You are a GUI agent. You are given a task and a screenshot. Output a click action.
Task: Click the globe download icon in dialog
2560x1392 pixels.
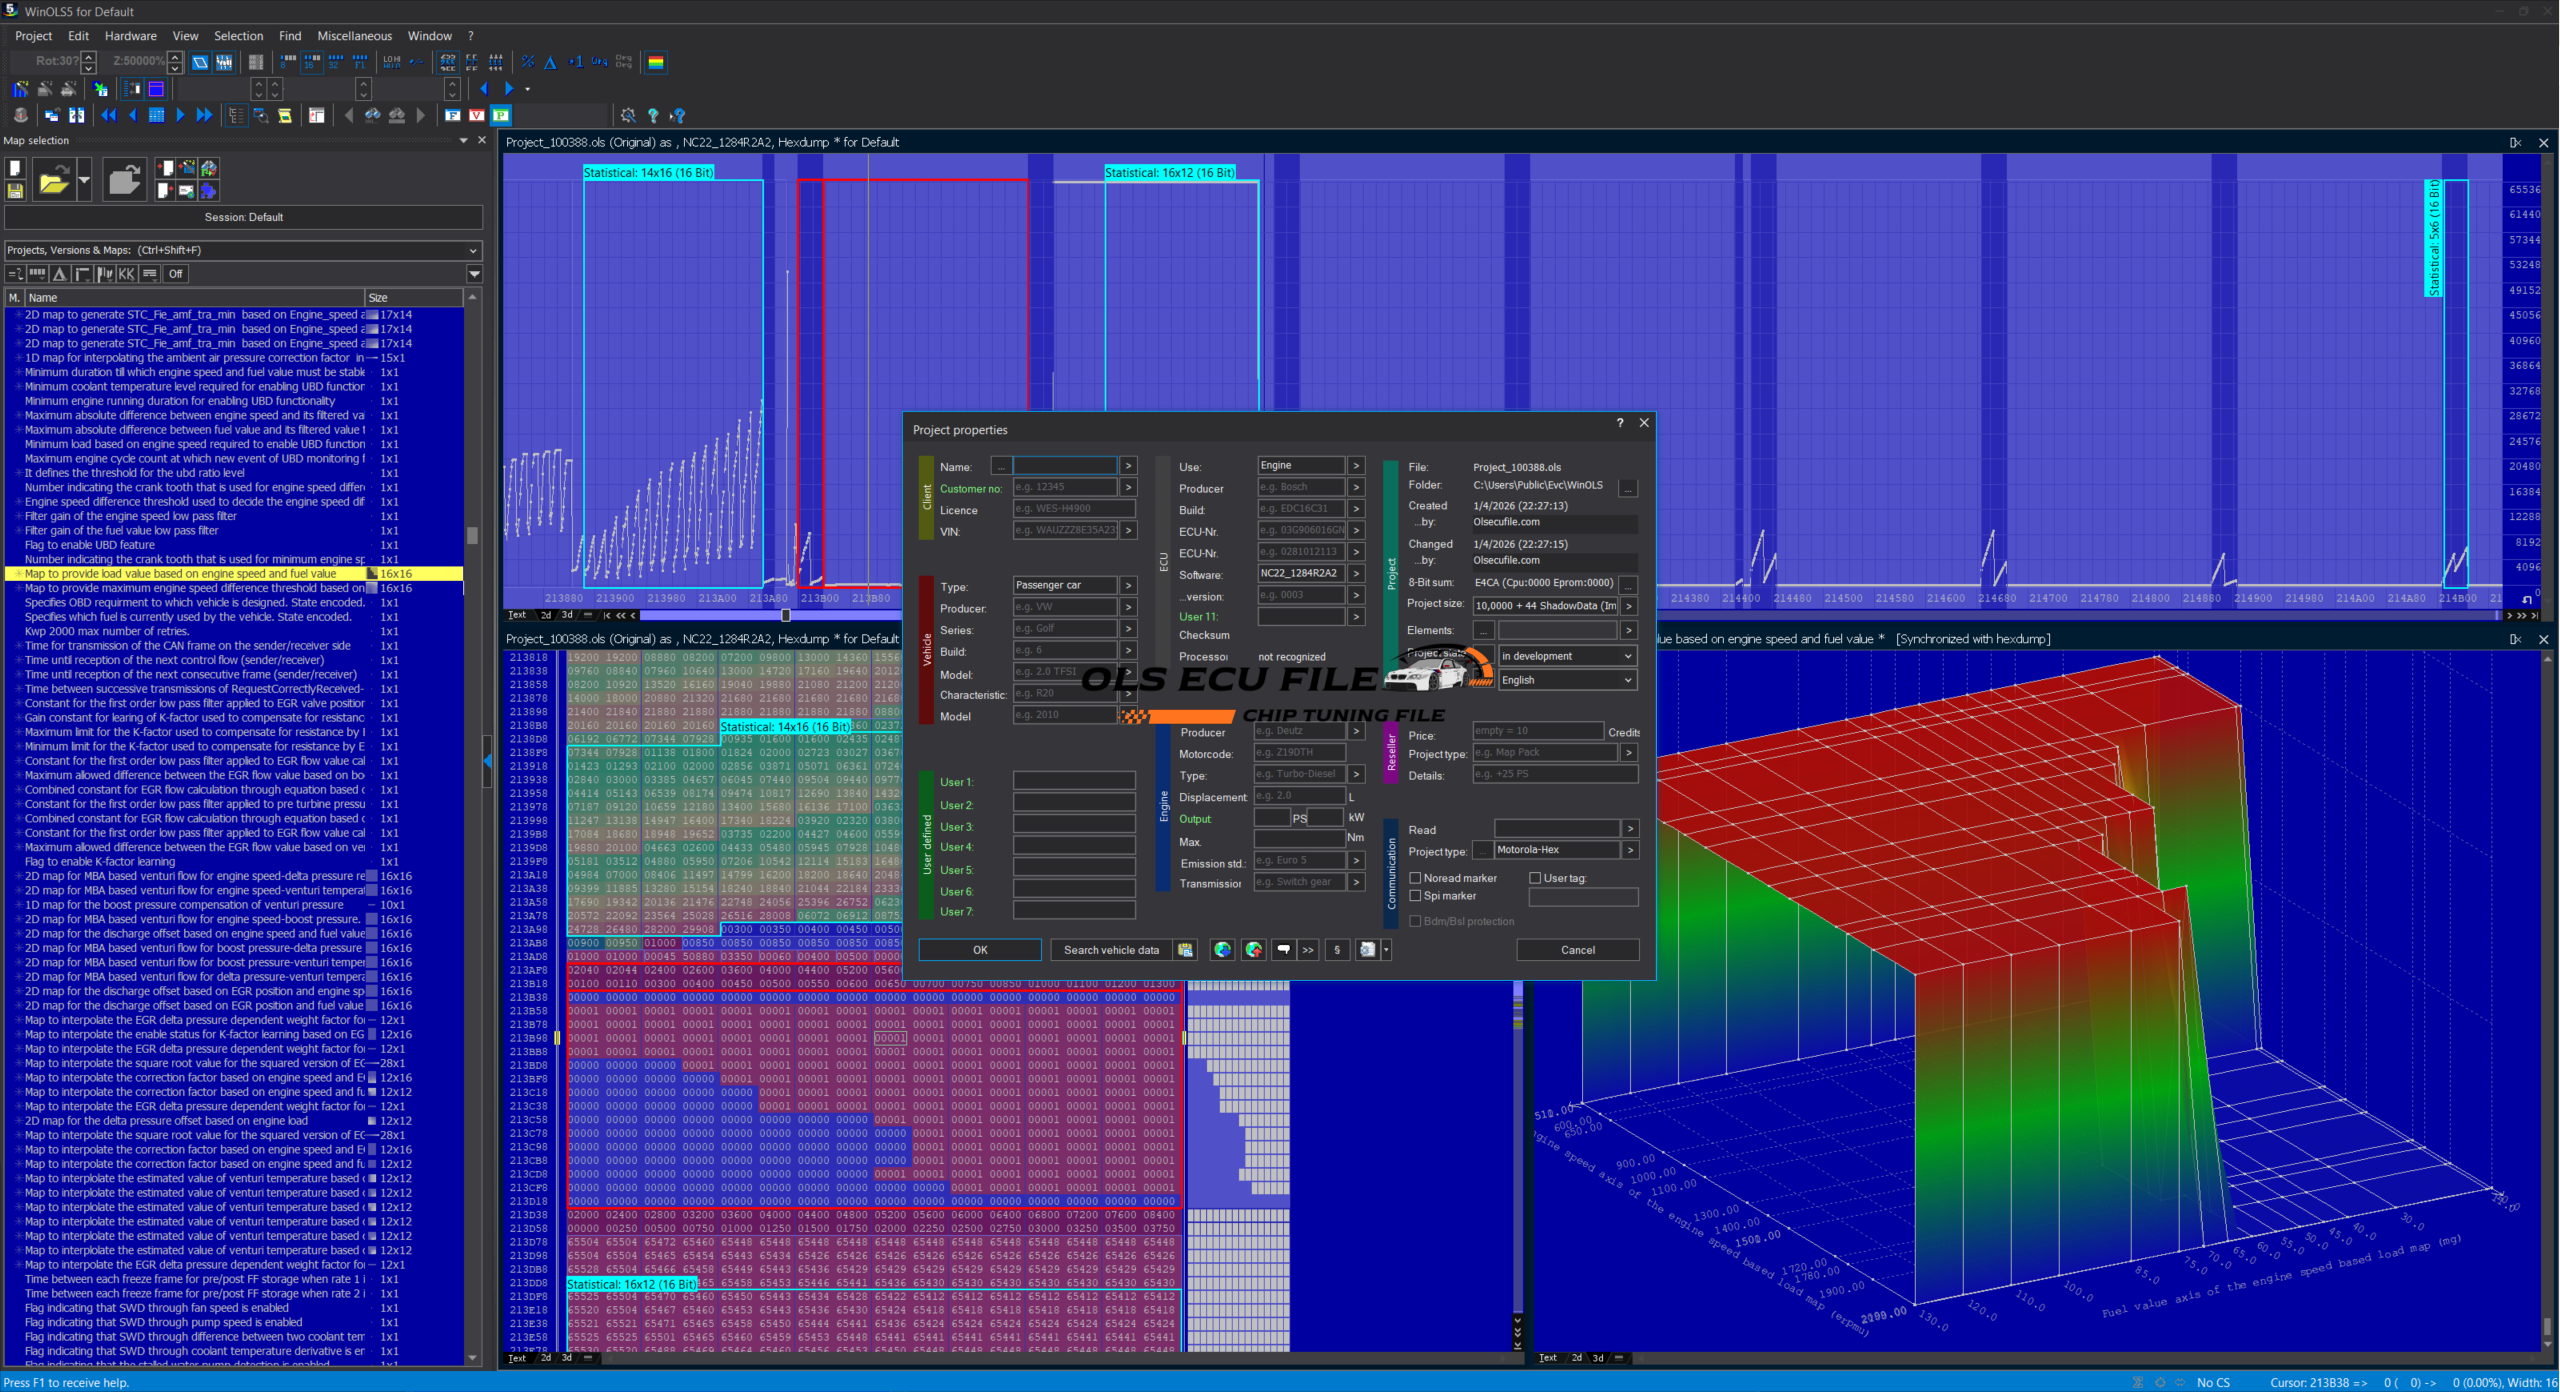click(x=1222, y=950)
